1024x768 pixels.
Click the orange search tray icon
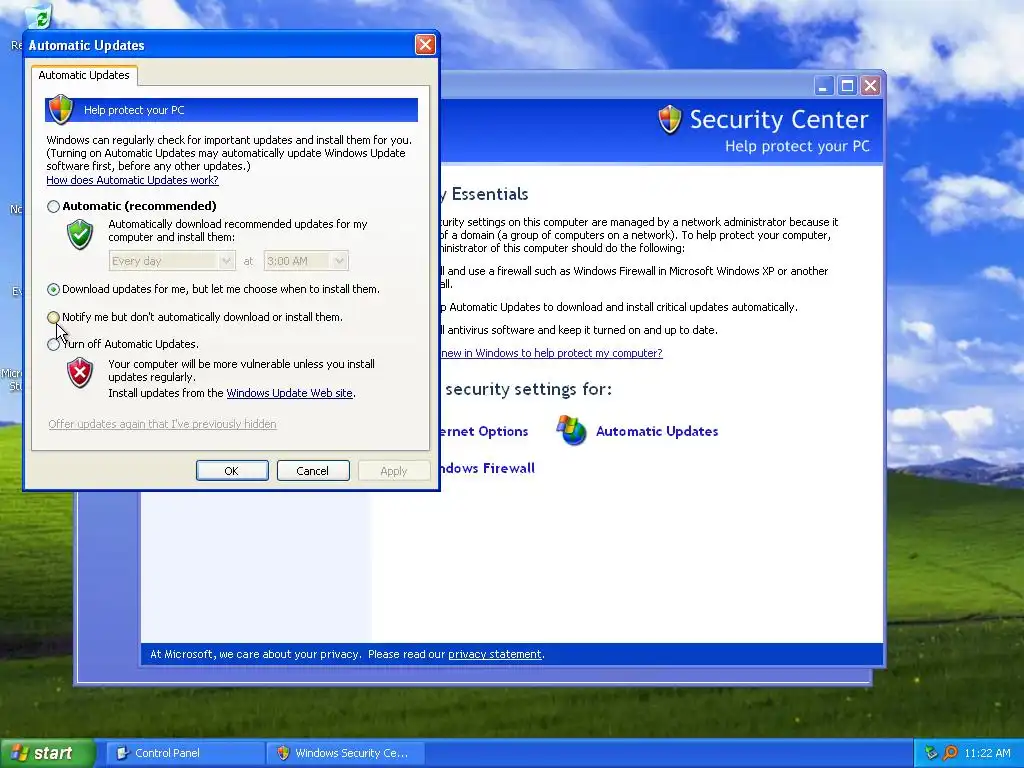click(950, 753)
